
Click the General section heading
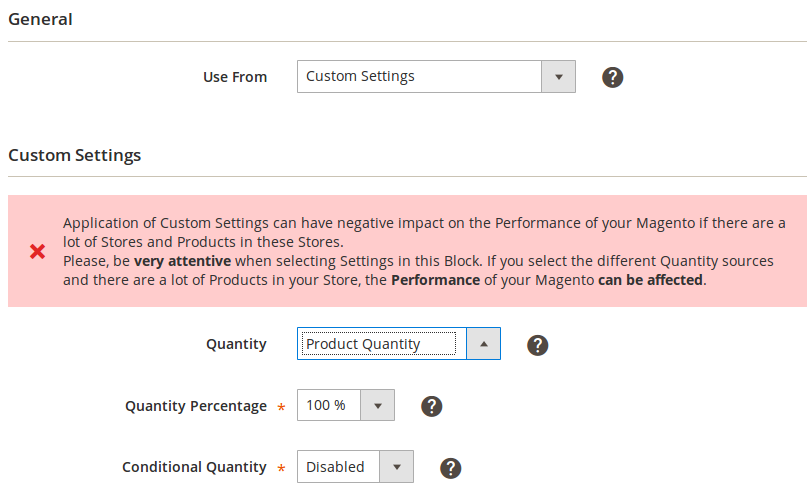click(40, 19)
